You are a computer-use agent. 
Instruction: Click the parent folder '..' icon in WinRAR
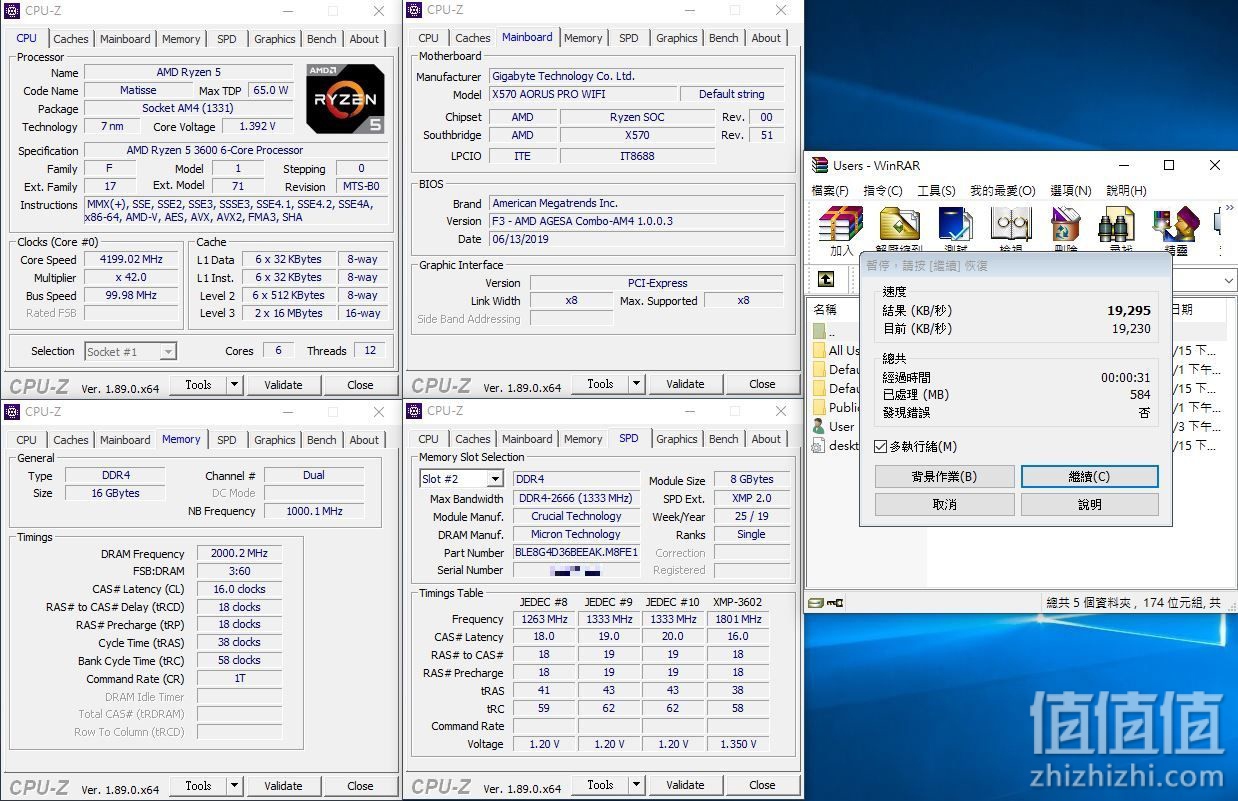819,331
